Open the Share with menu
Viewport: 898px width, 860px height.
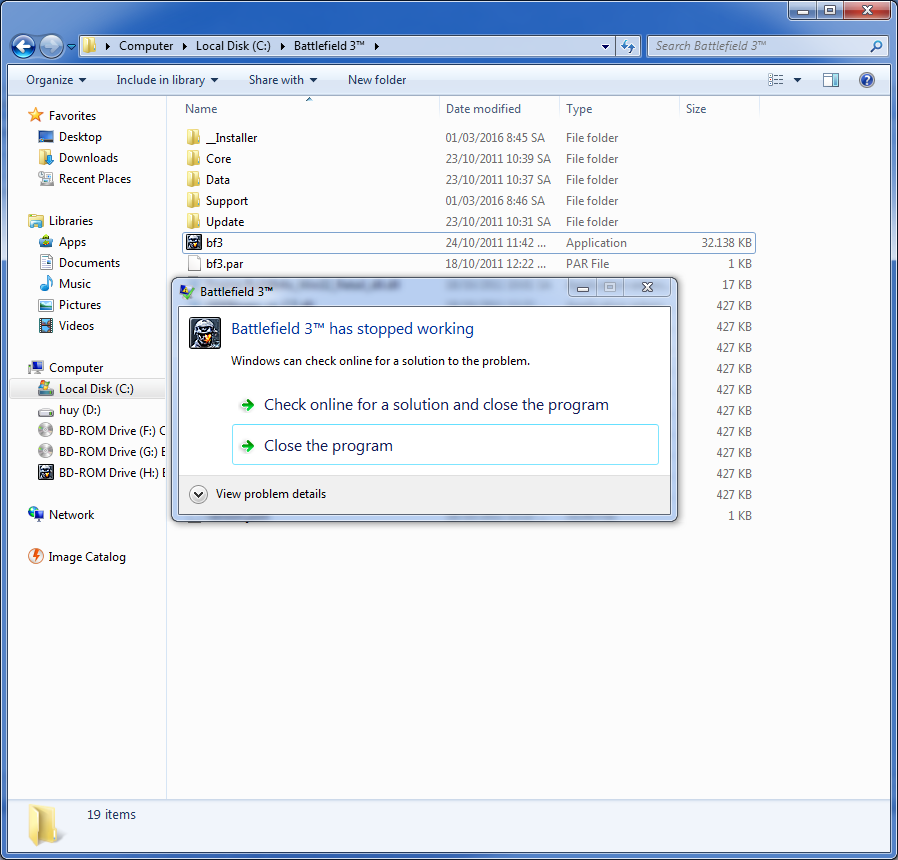tap(283, 80)
